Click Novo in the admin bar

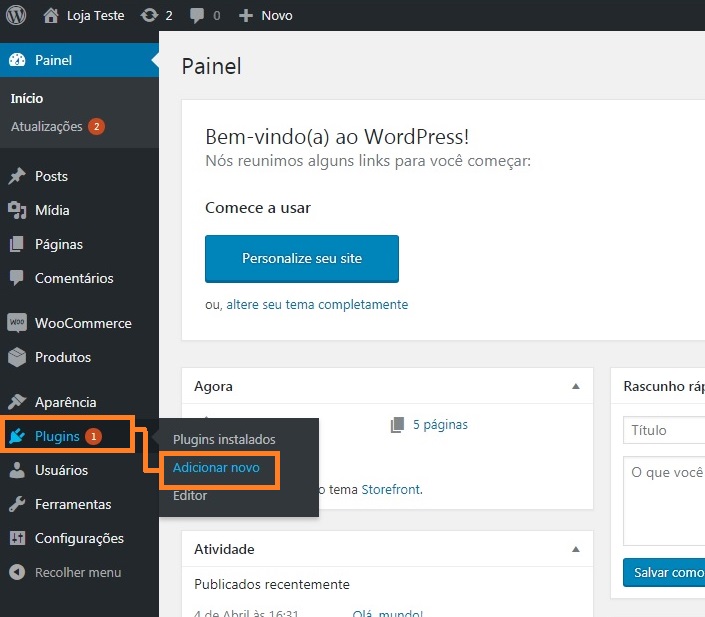pos(277,16)
